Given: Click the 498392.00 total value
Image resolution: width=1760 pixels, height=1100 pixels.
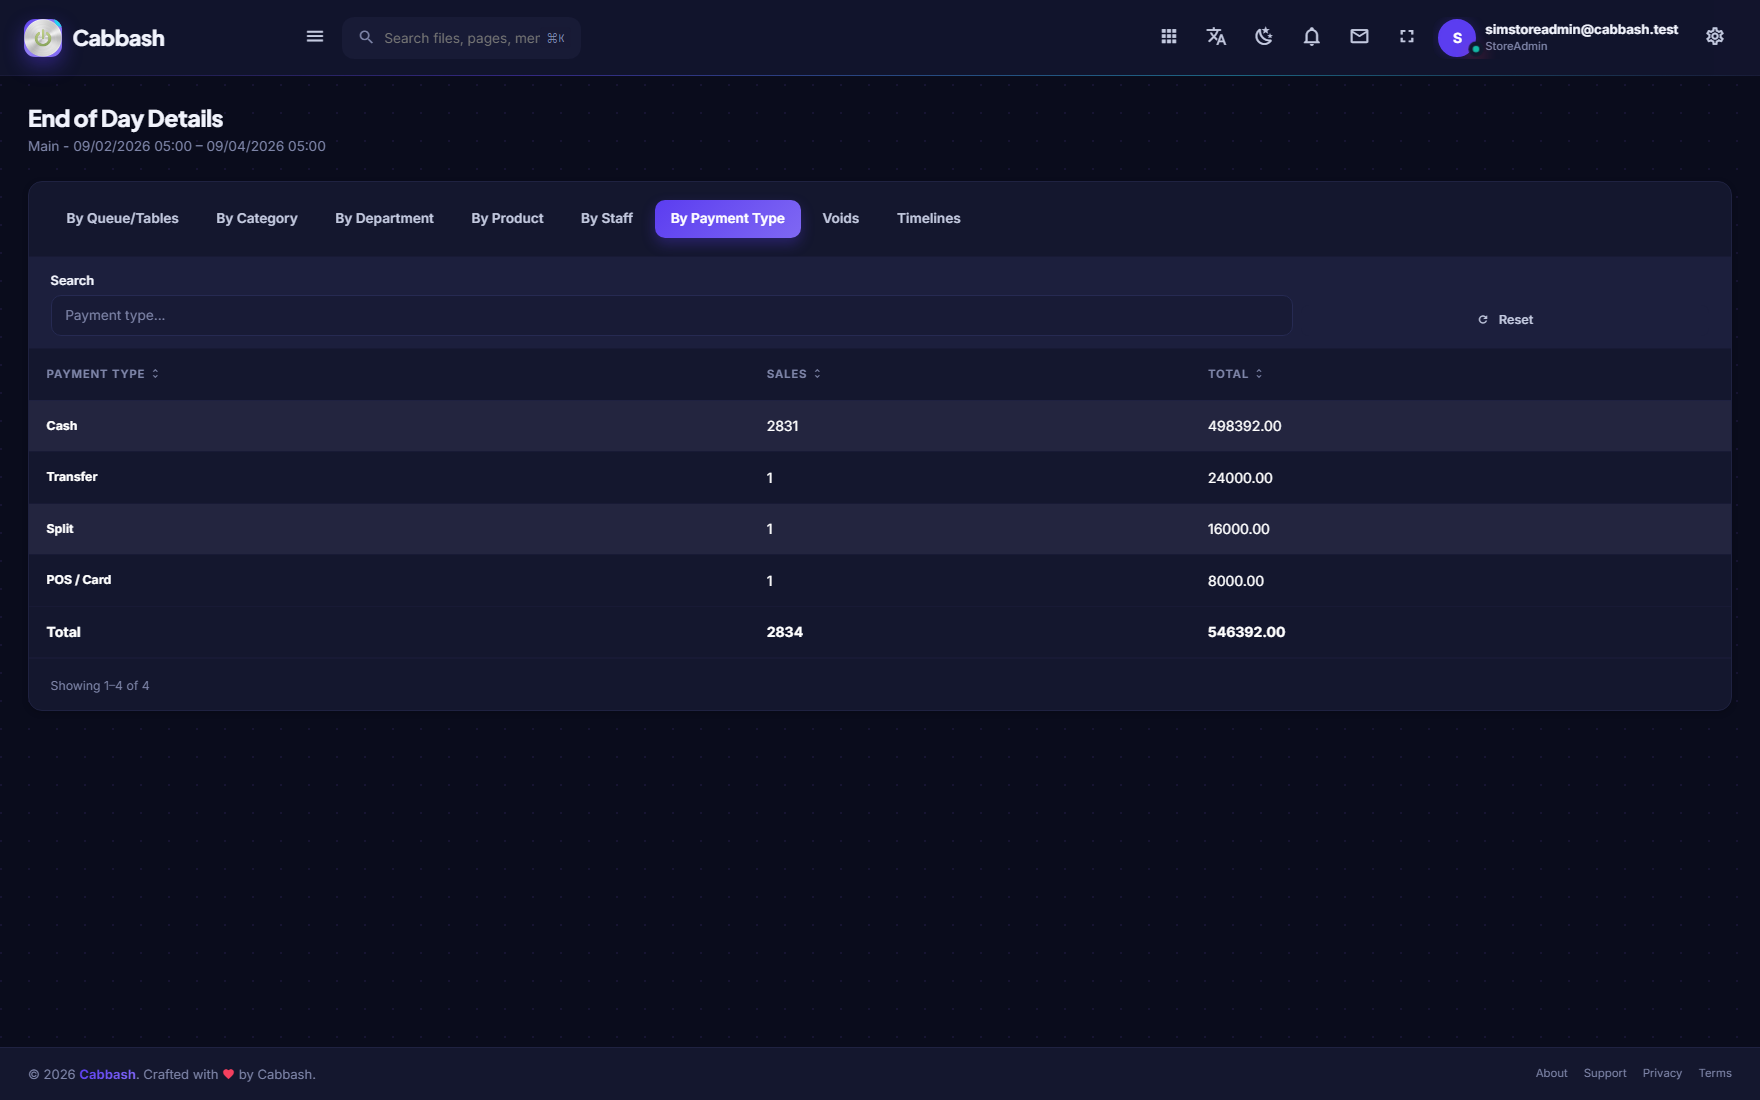Looking at the screenshot, I should coord(1244,426).
